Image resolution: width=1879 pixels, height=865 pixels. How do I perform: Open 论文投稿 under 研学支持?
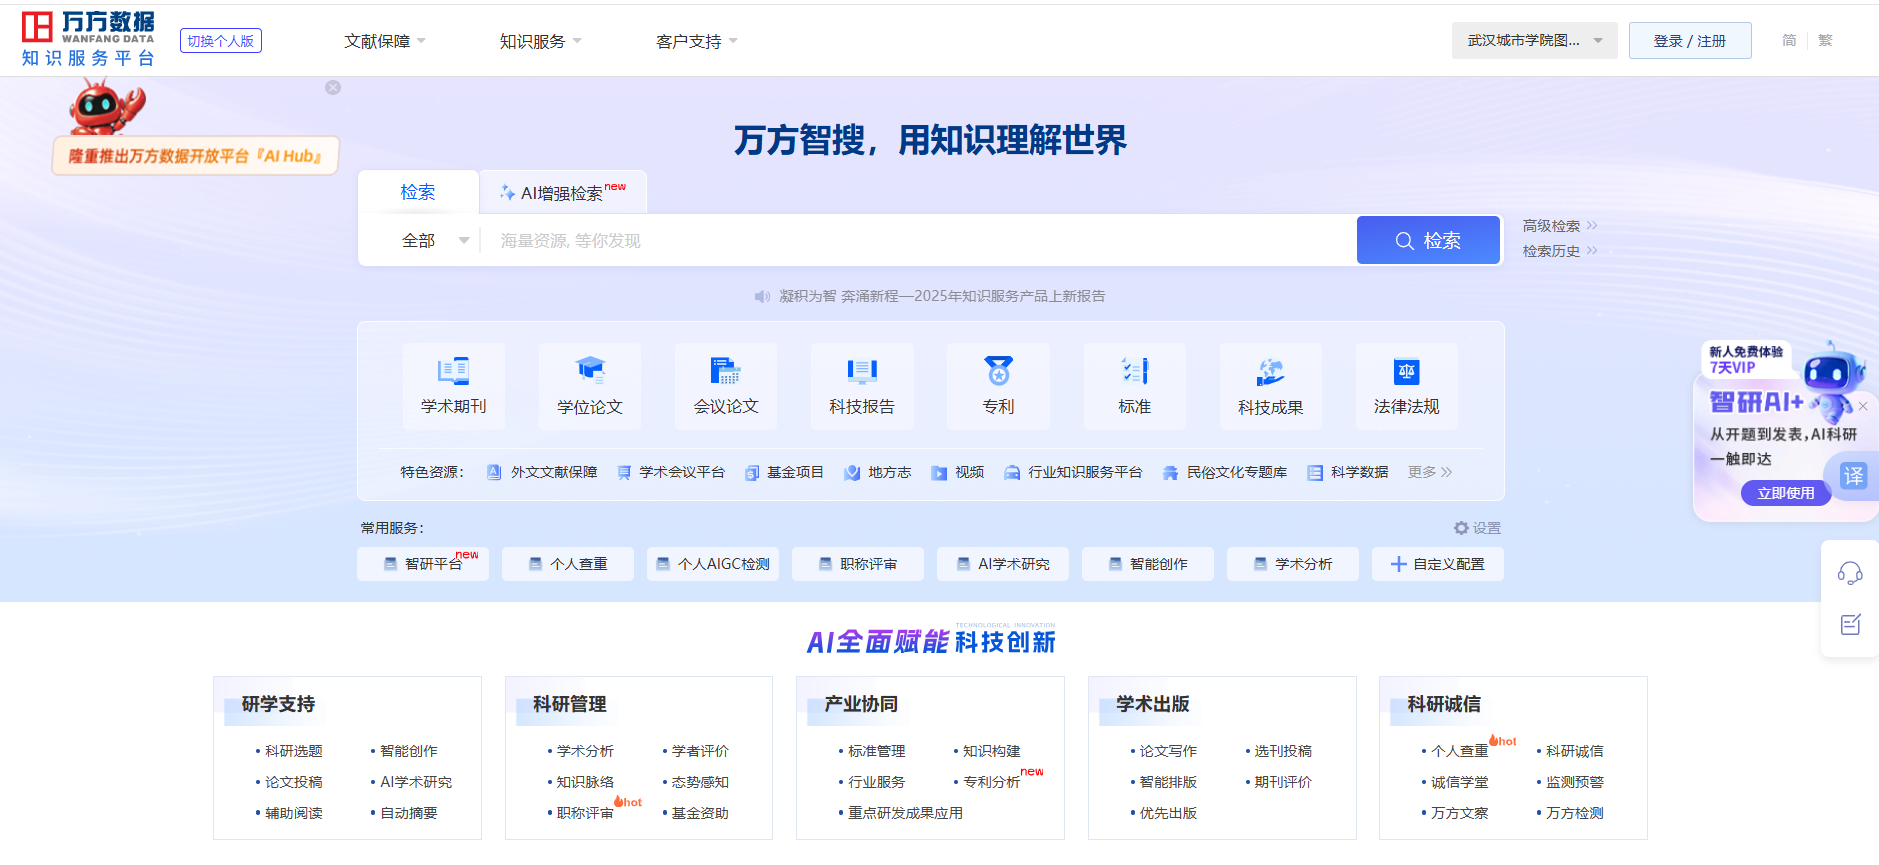[x=294, y=782]
